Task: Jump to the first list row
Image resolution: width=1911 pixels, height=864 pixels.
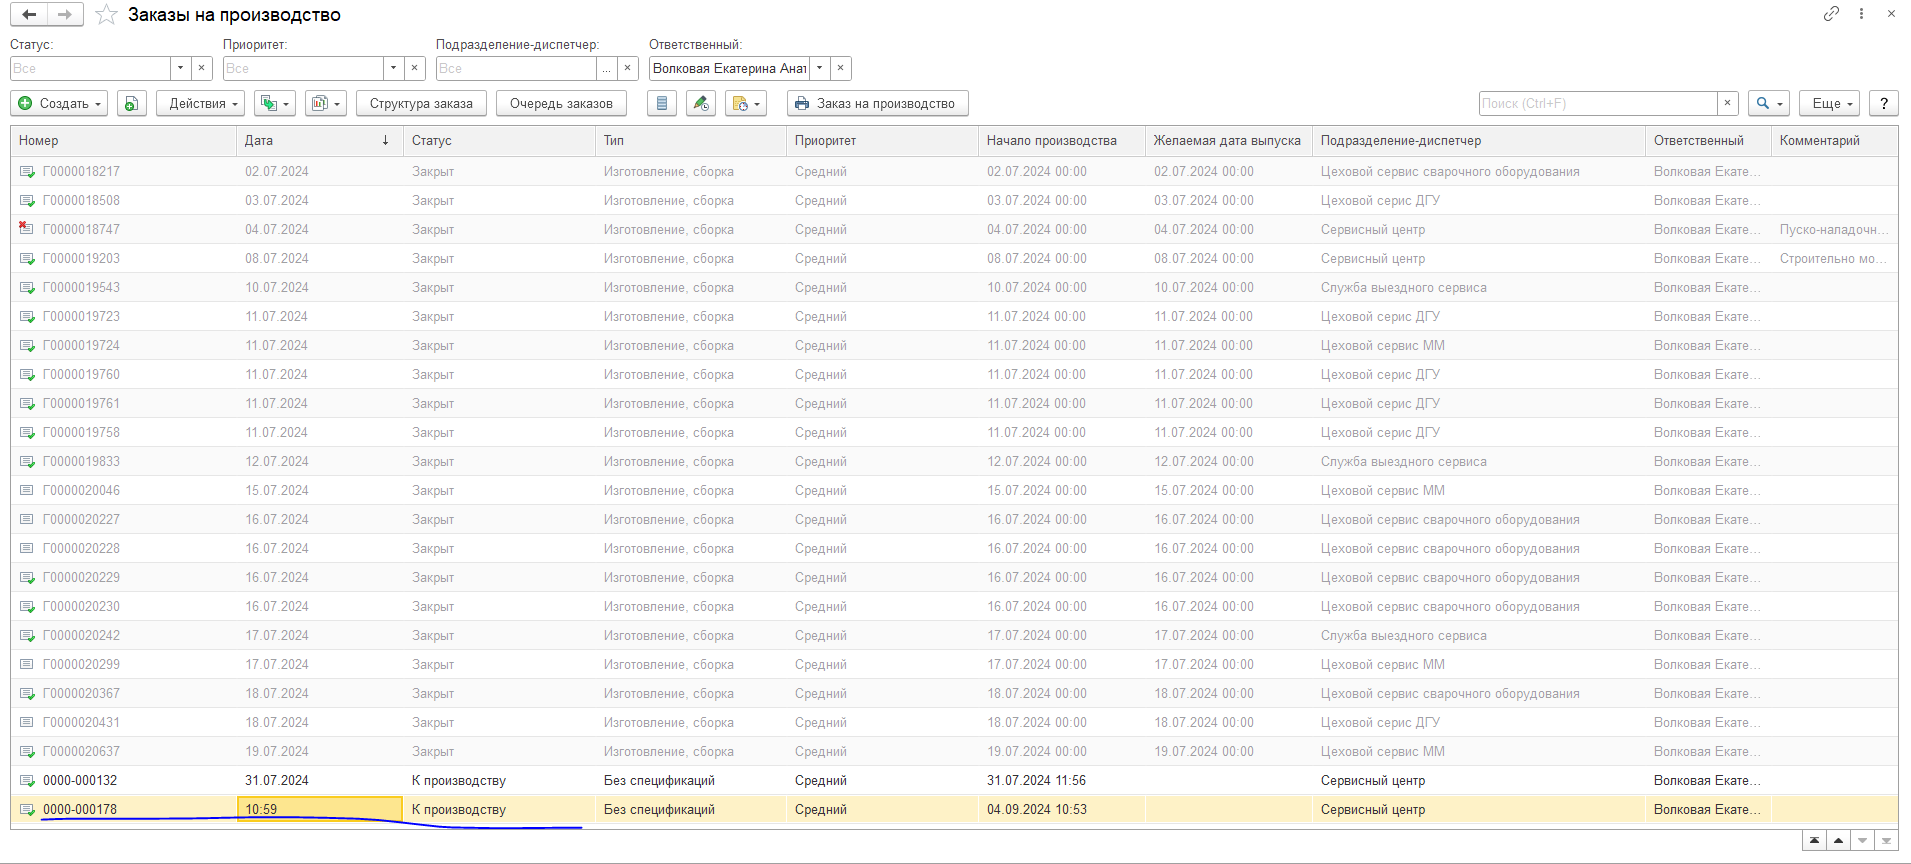Action: (1815, 841)
